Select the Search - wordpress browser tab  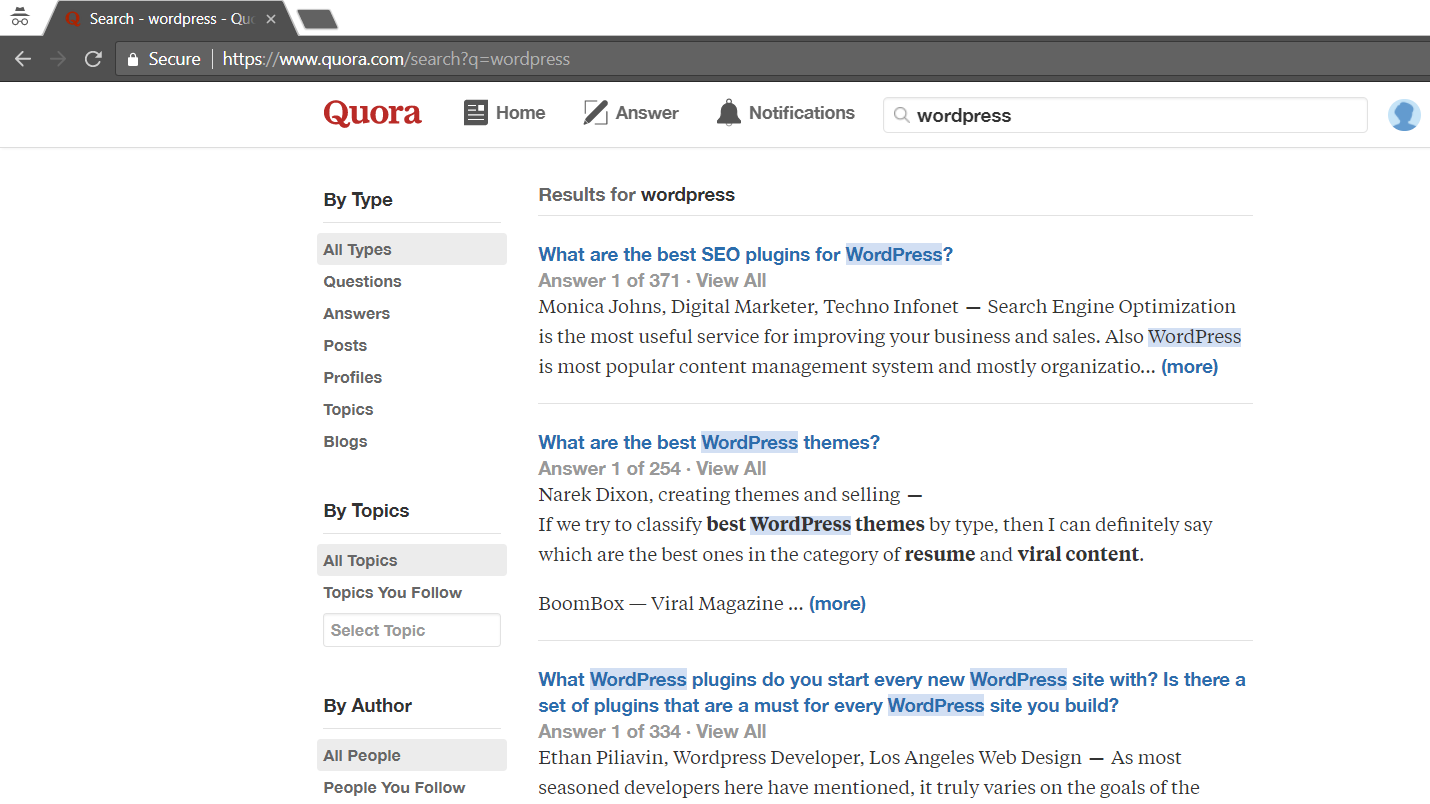coord(170,19)
